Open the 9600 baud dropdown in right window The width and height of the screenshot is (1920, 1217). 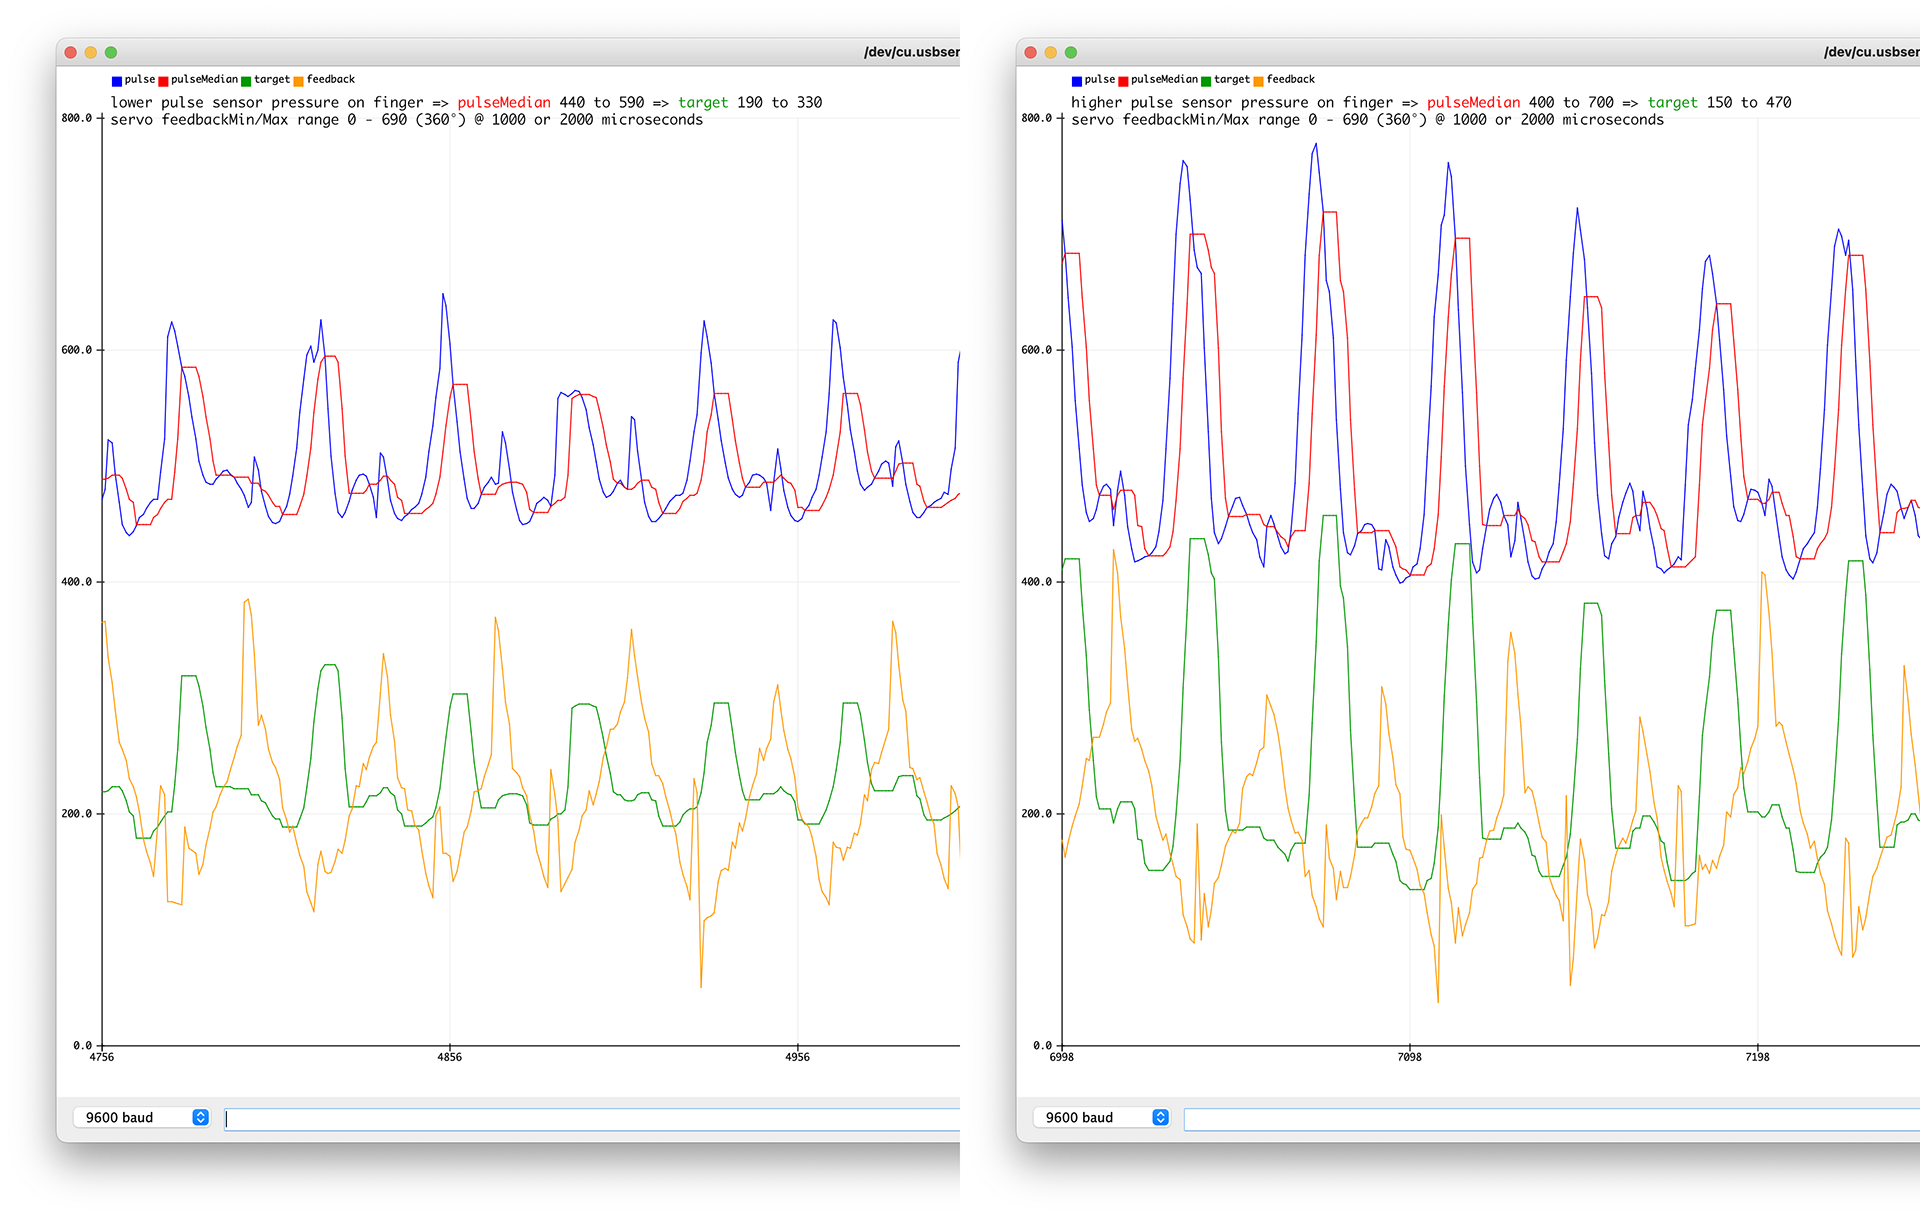click(x=1090, y=1117)
